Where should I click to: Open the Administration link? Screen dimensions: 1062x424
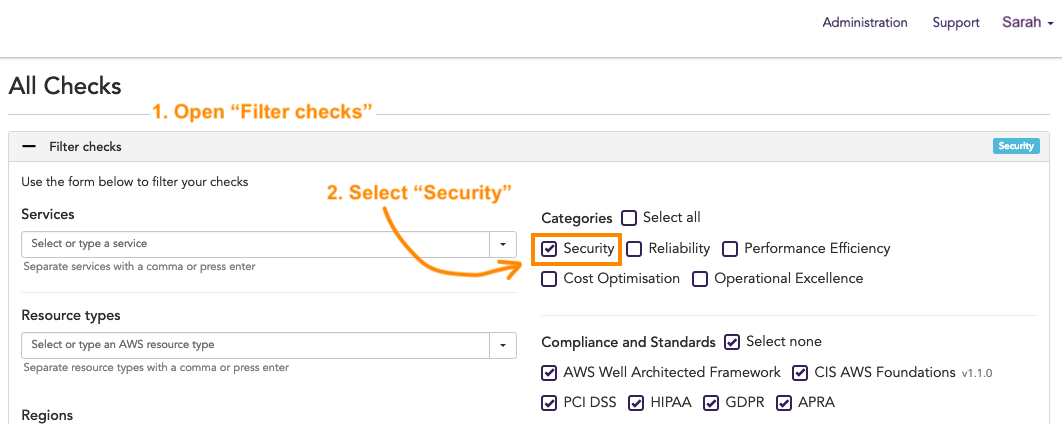point(865,22)
